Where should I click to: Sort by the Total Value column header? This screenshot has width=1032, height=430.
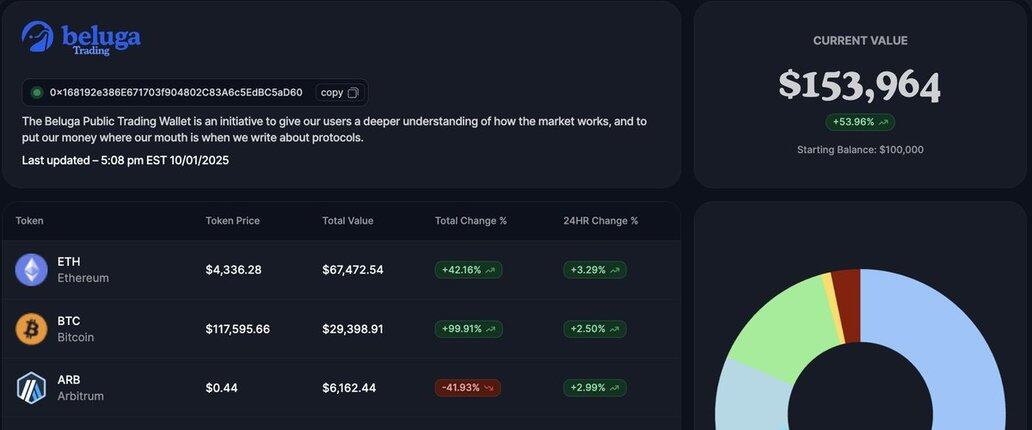(x=348, y=221)
